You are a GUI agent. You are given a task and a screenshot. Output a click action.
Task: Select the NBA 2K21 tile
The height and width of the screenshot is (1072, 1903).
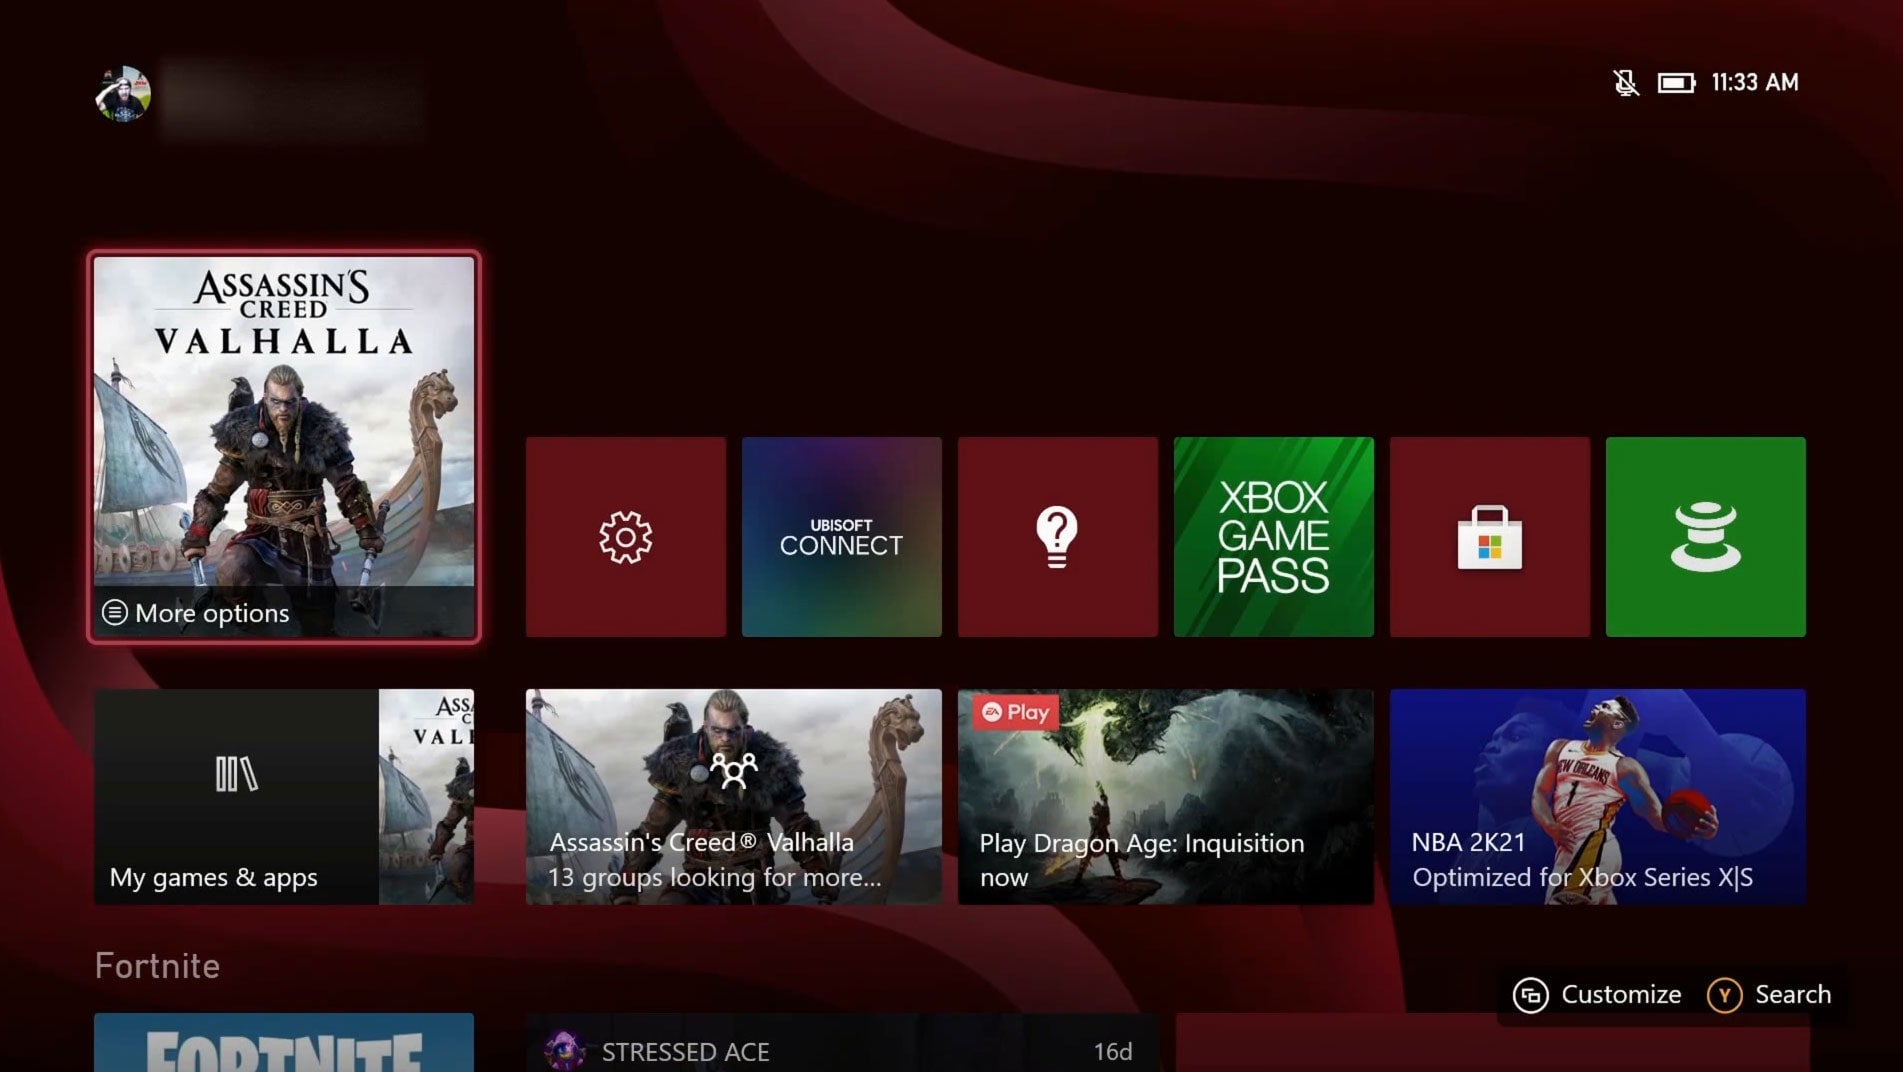coord(1597,795)
